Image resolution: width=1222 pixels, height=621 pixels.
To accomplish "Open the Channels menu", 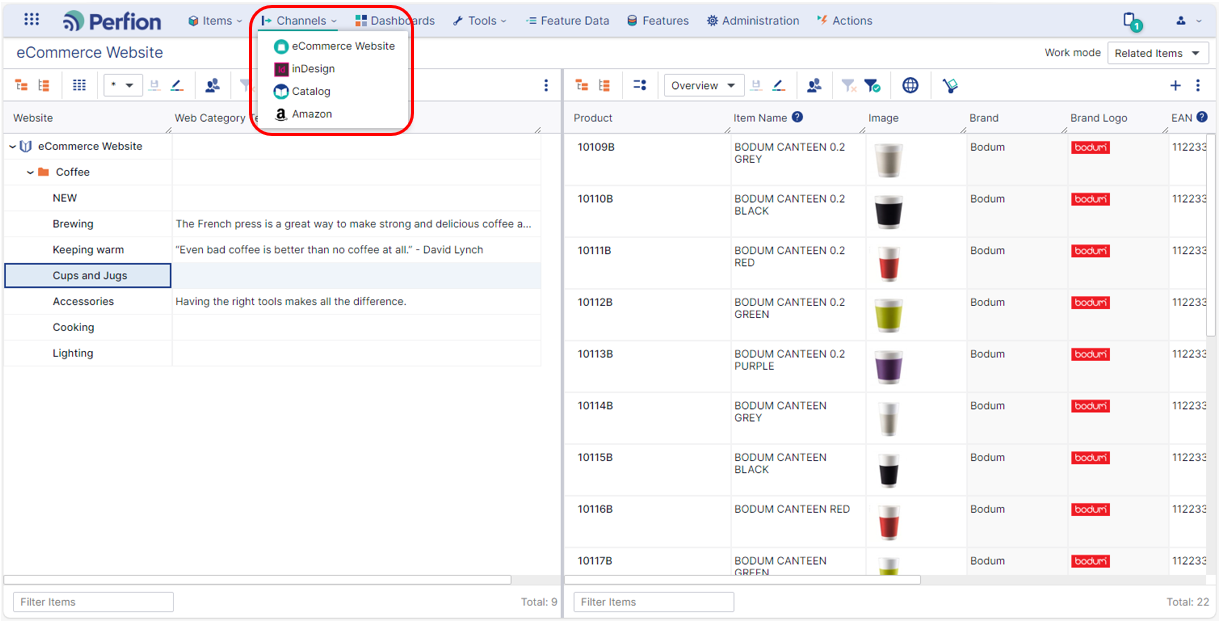I will [298, 20].
